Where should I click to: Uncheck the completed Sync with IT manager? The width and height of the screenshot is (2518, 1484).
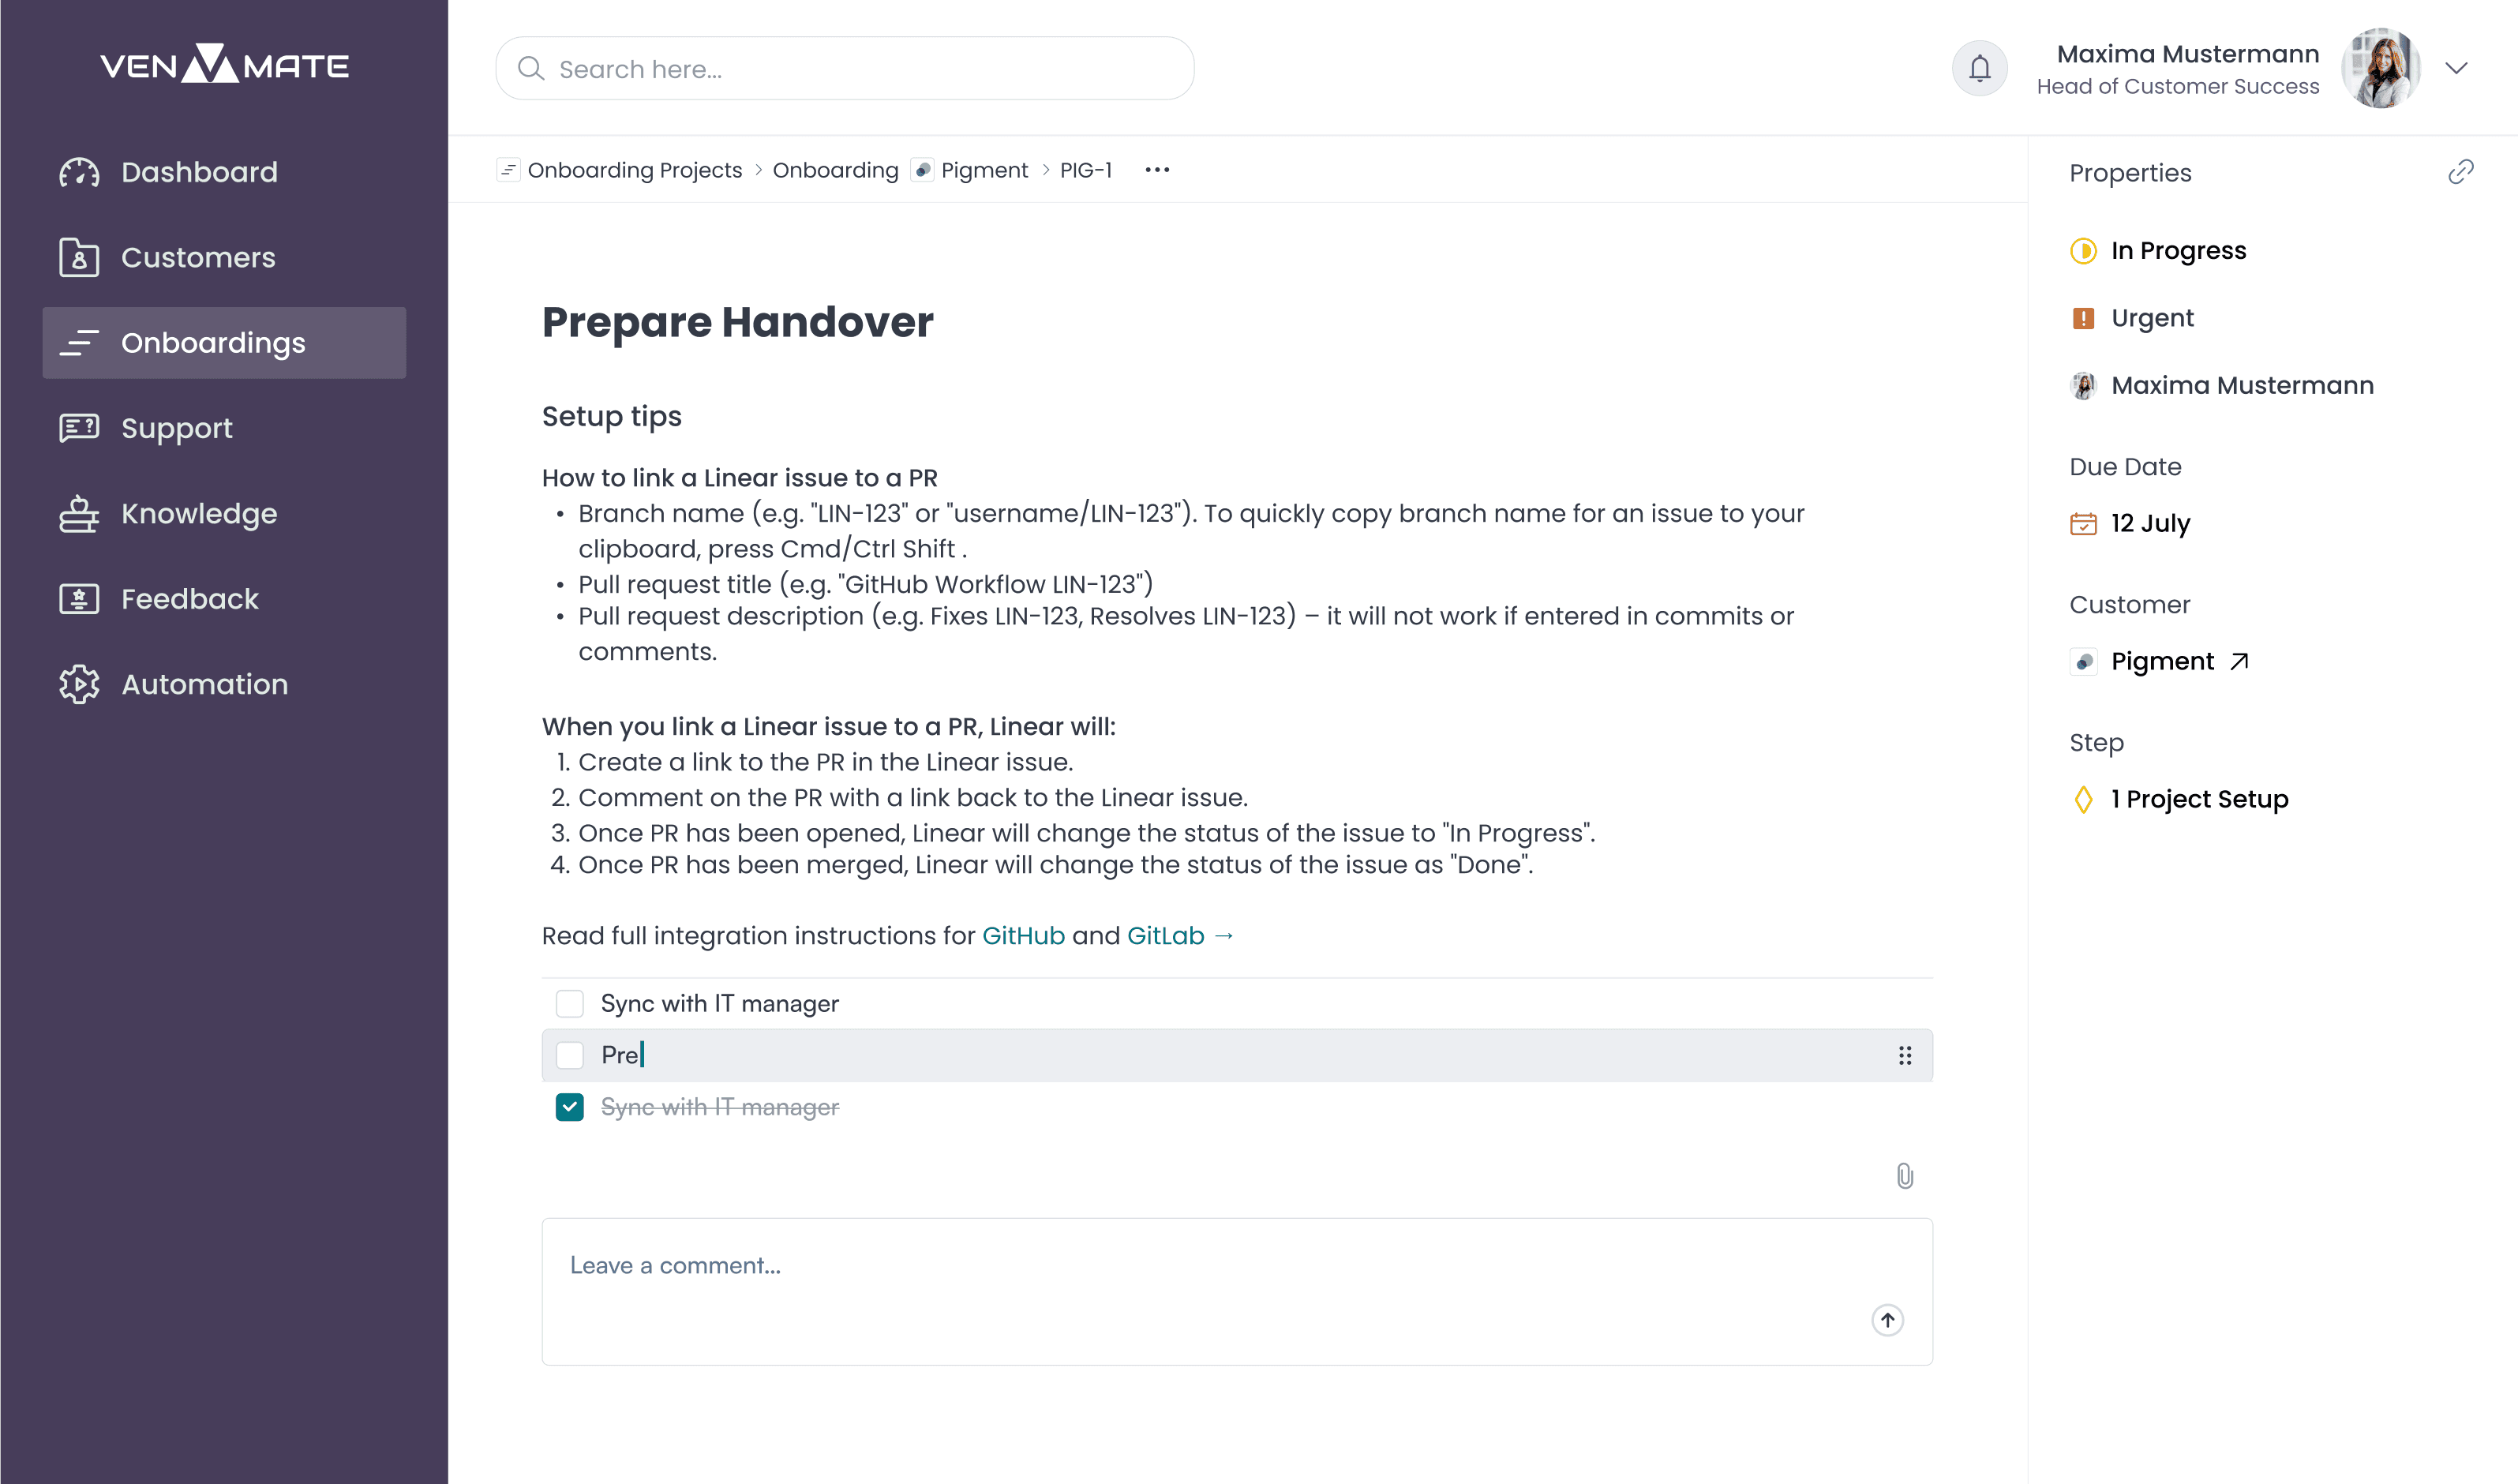tap(571, 1106)
